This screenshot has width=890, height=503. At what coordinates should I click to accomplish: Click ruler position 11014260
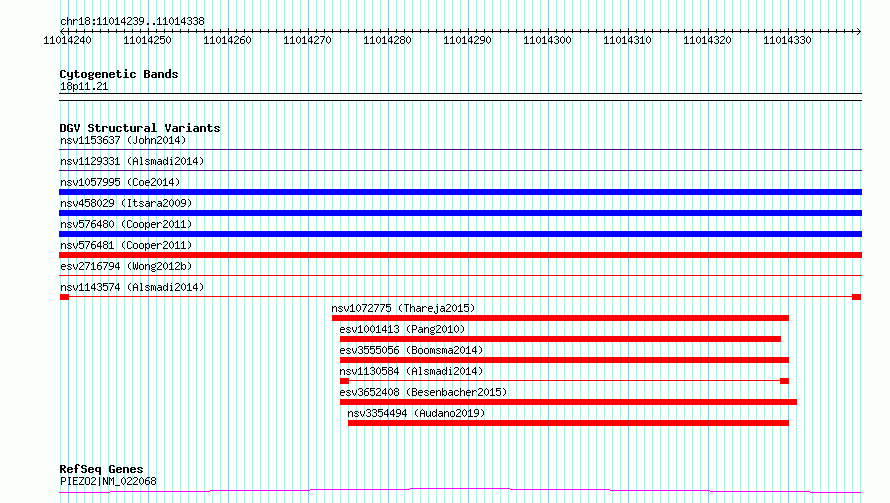pyautogui.click(x=228, y=40)
